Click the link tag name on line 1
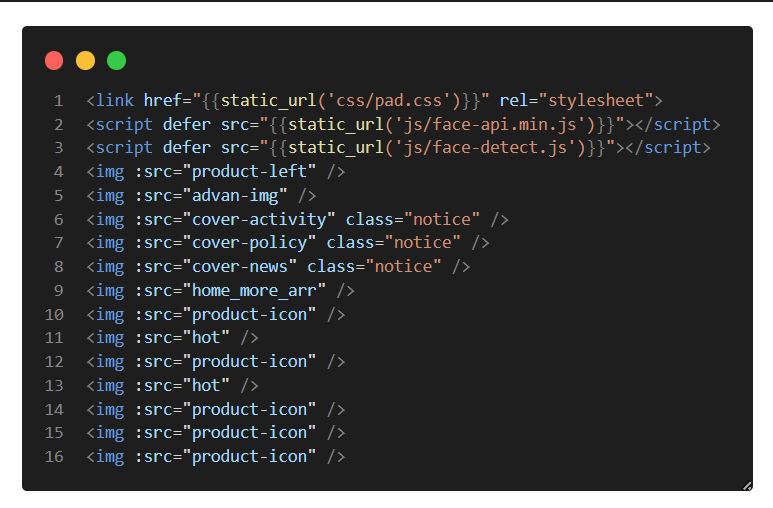The image size is (773, 508). 115,101
